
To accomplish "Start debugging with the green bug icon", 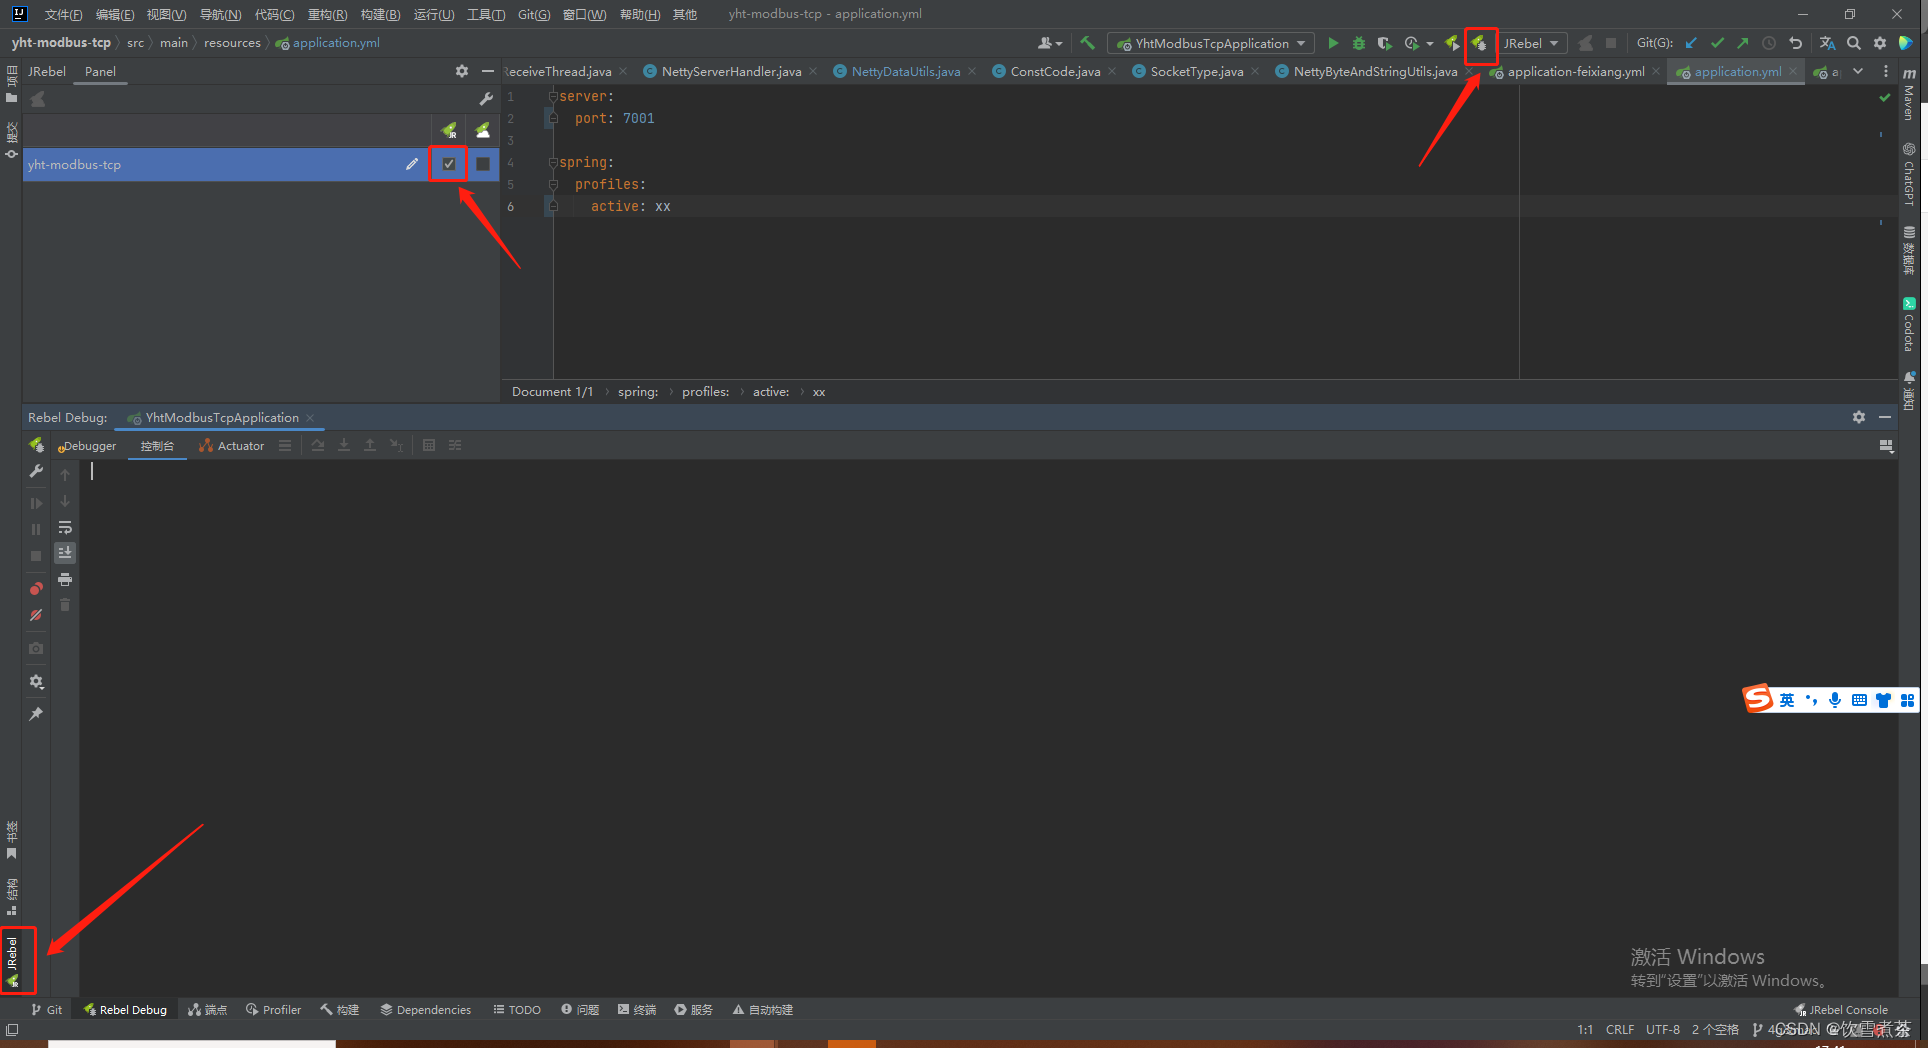I will [1358, 43].
